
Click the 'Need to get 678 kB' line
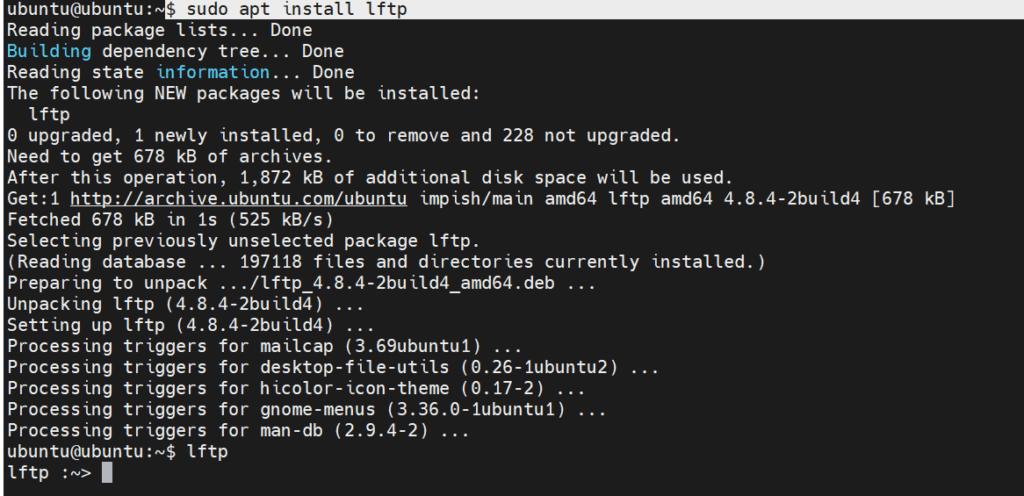pos(170,157)
